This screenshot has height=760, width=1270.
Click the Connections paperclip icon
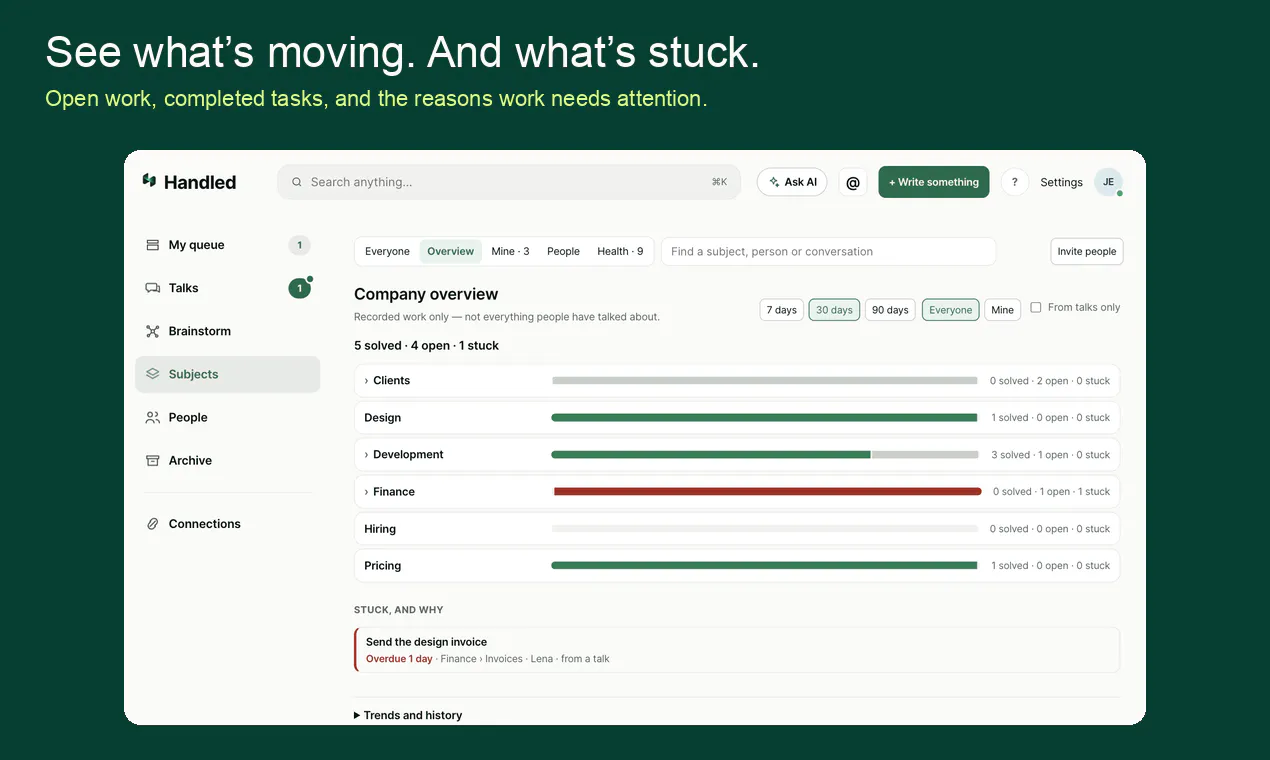coord(153,523)
